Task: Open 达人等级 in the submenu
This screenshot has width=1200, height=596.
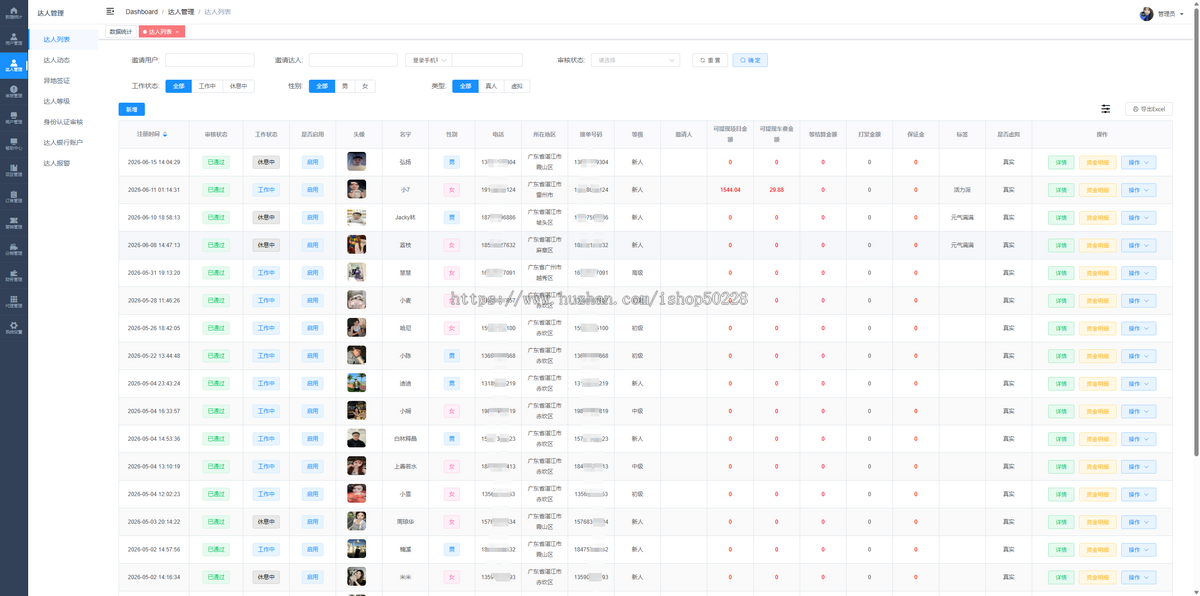Action: tap(57, 101)
